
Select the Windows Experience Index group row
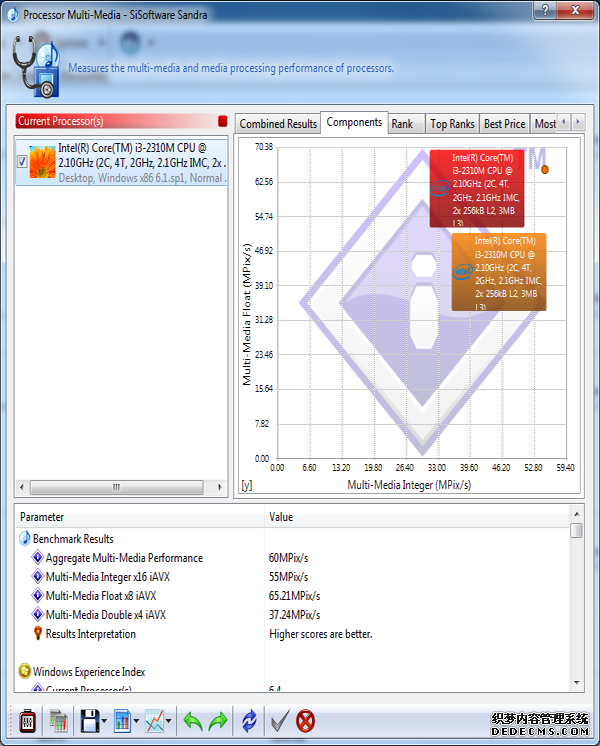click(x=293, y=672)
